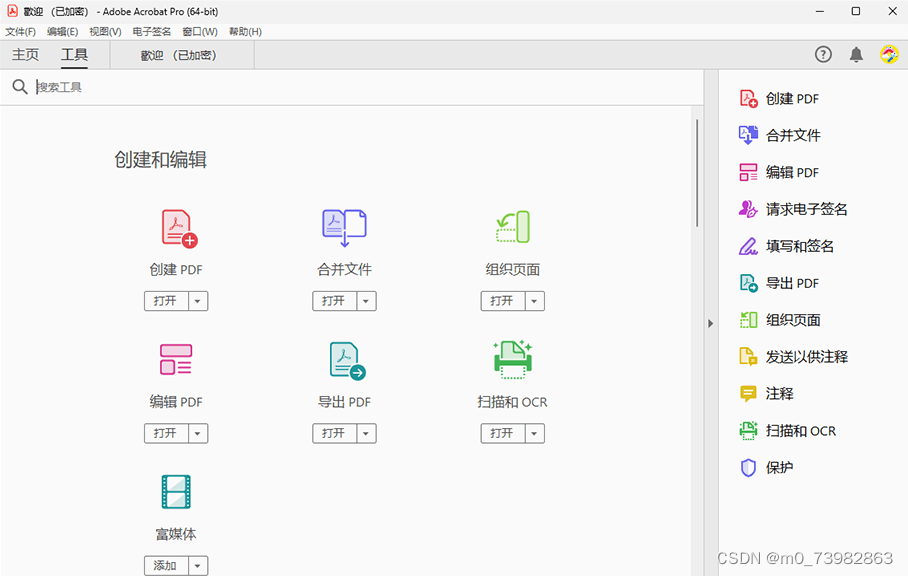Expand dropdown arrow next to 编辑 PDF 打开
The height and width of the screenshot is (576, 908).
[198, 434]
